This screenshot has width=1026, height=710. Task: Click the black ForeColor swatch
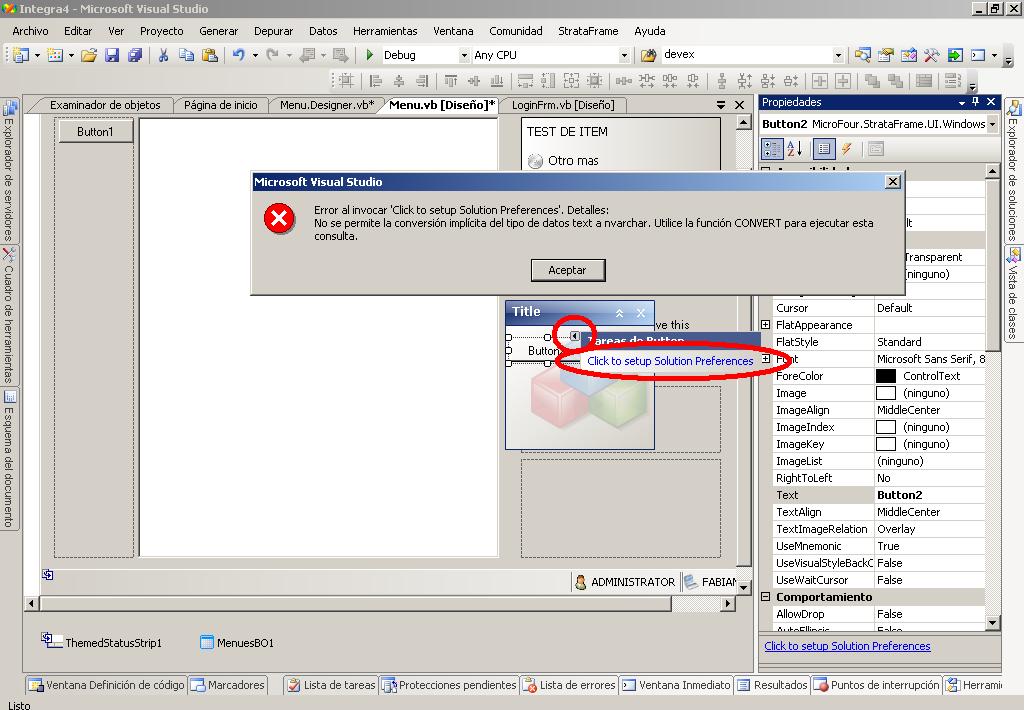[x=886, y=376]
